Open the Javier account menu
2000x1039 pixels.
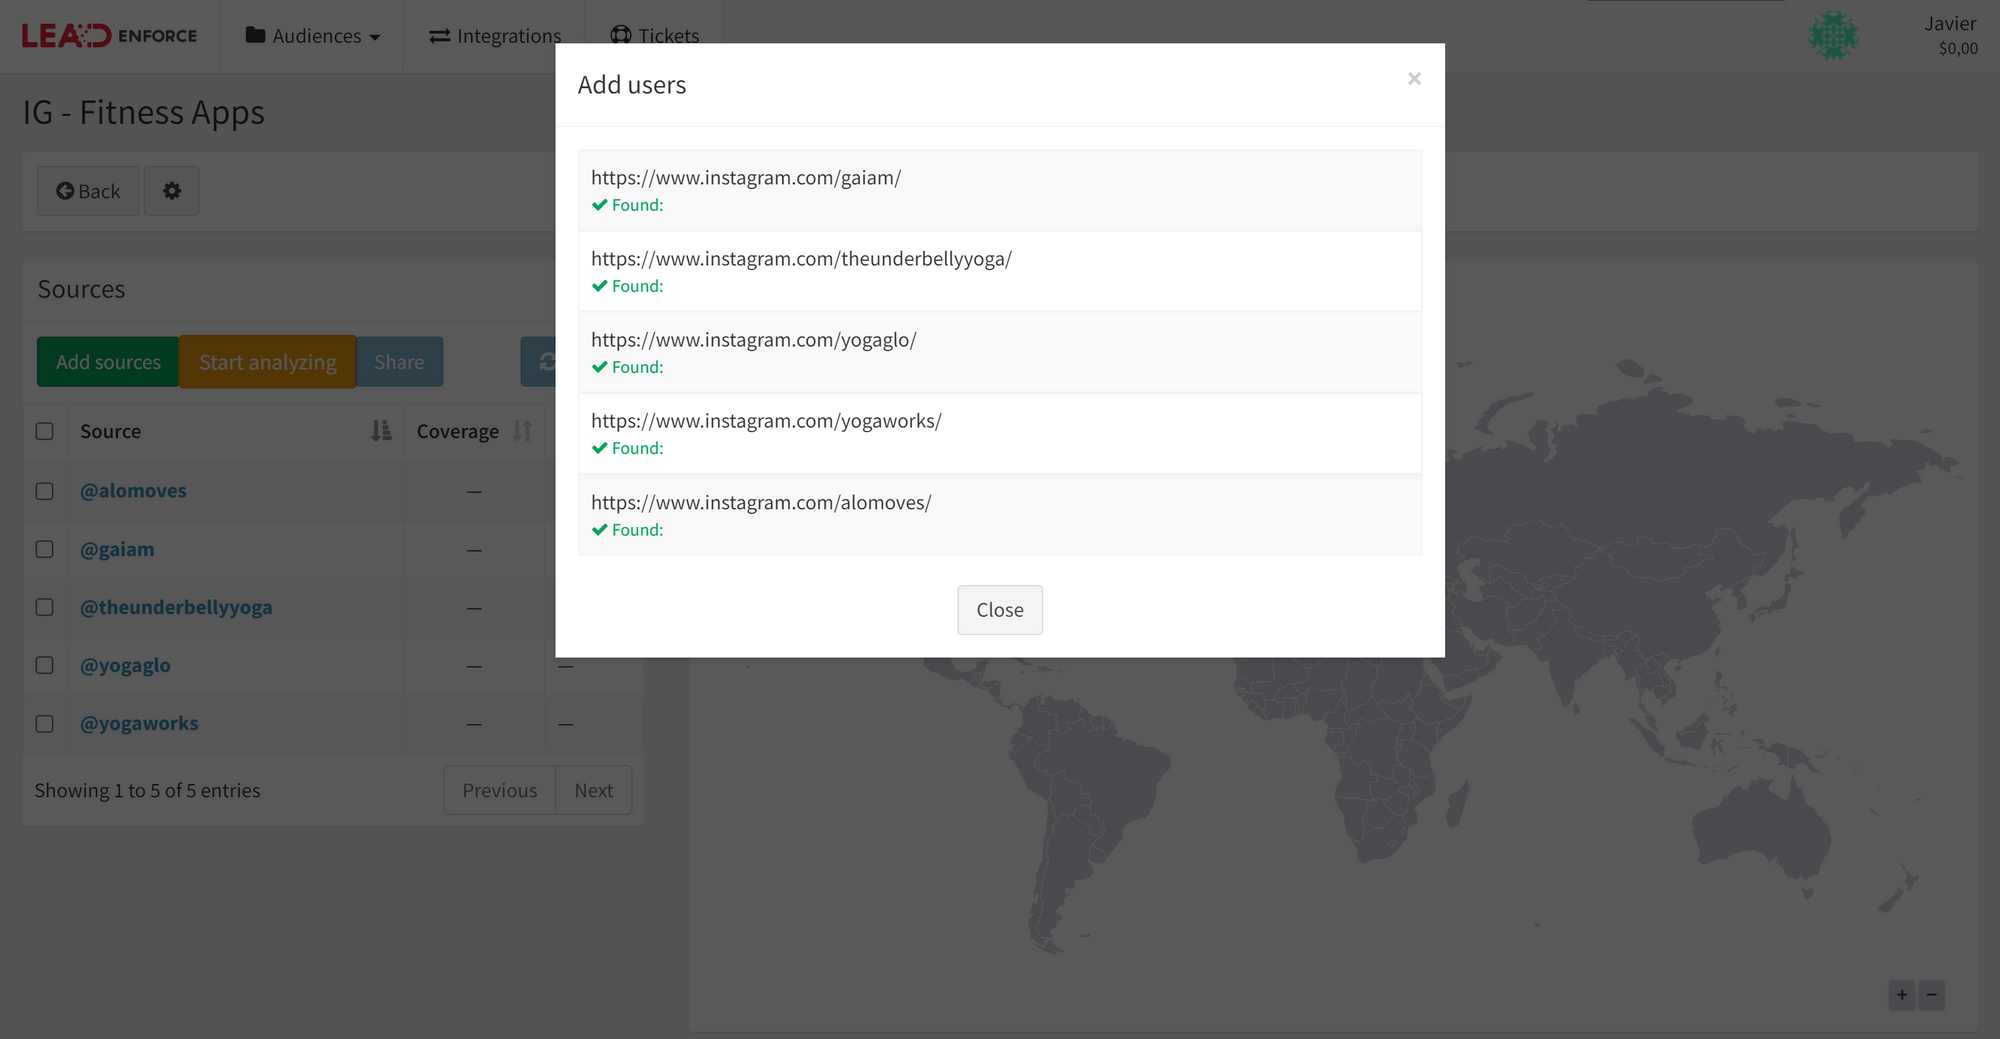pos(1950,35)
